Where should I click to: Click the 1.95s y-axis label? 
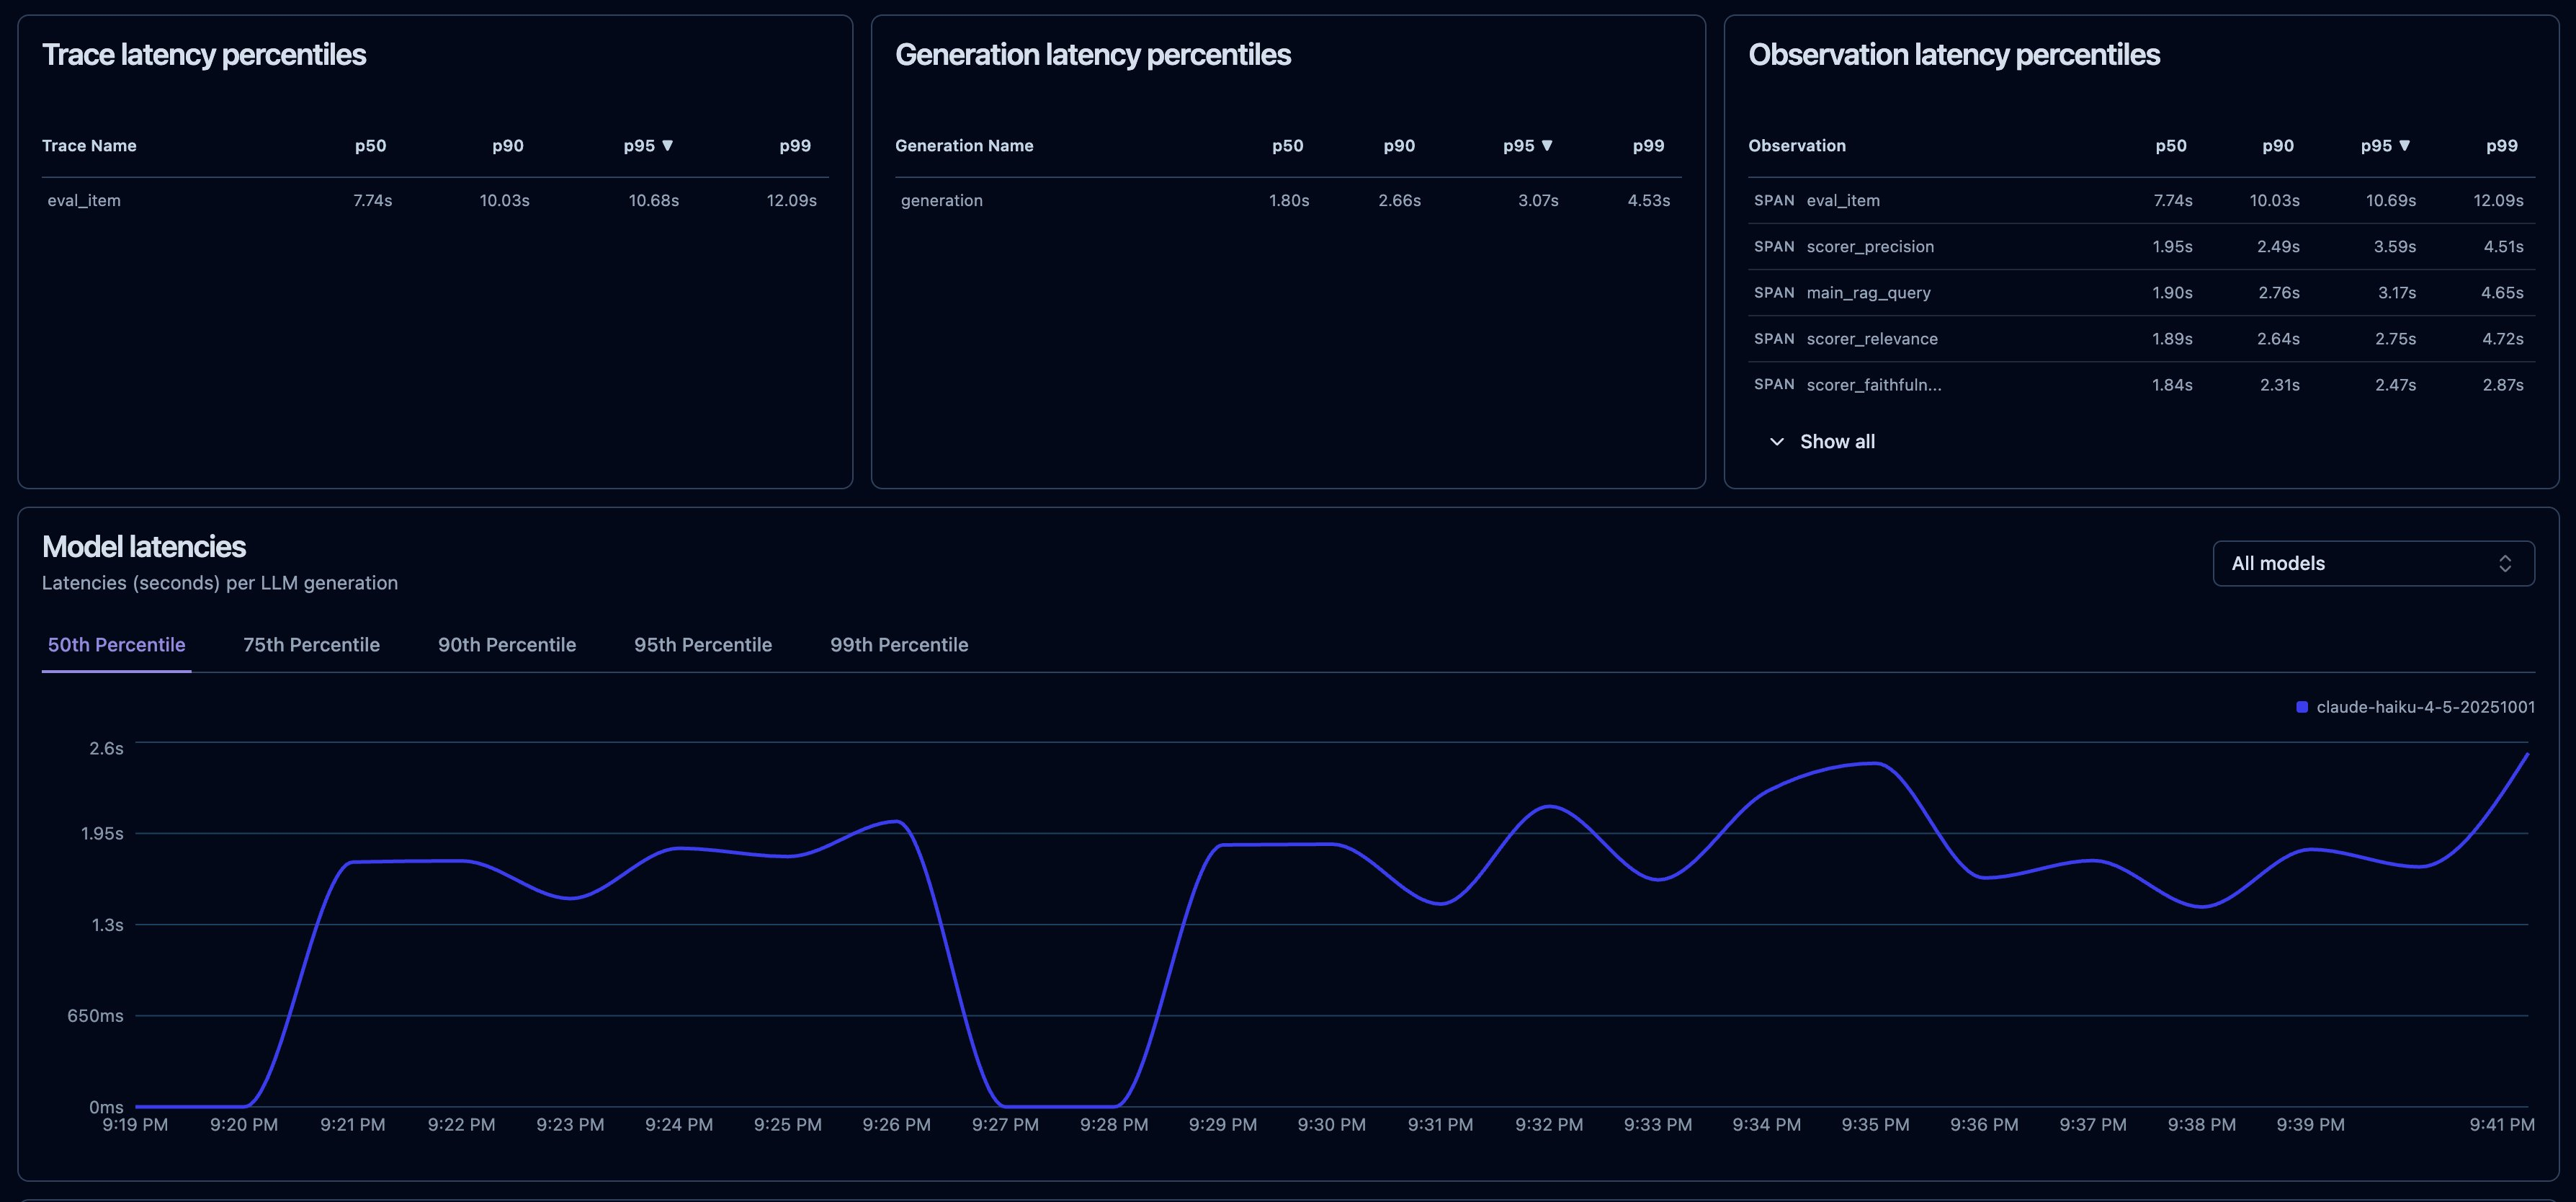coord(102,834)
